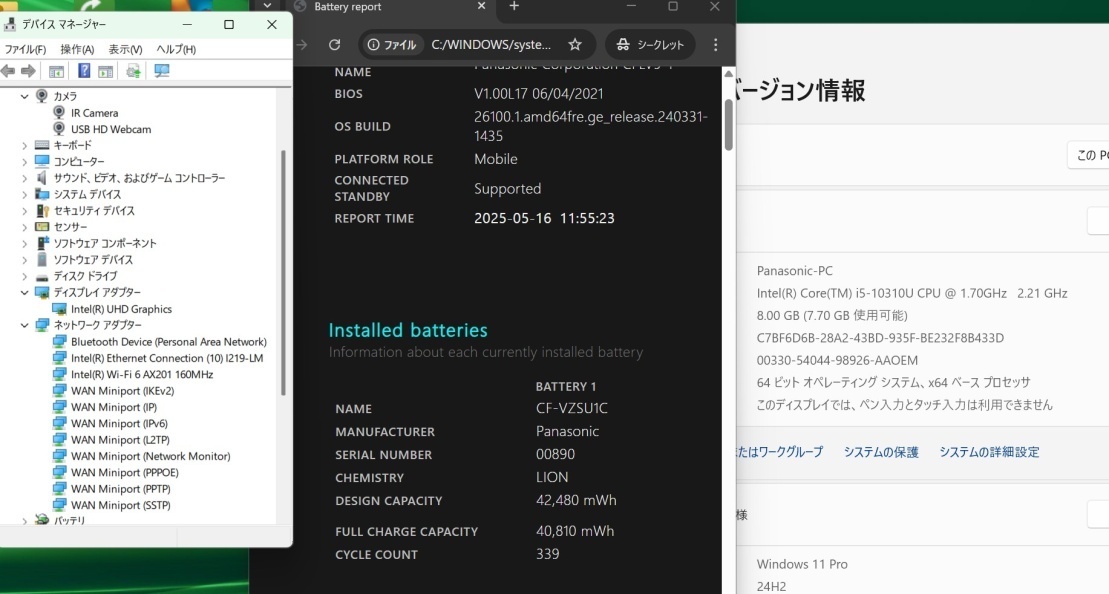
Task: Open ヘルプ(H) menu in Device Manager
Action: (x=176, y=50)
